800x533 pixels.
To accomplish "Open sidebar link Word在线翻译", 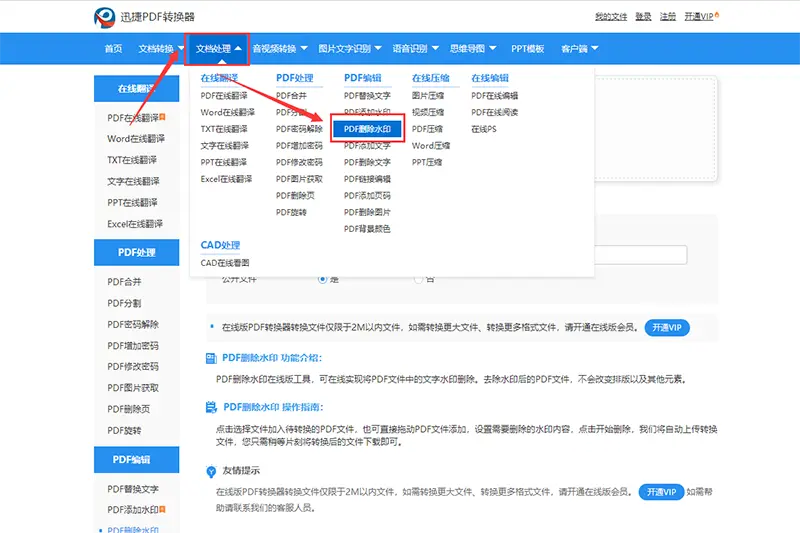I will (x=136, y=138).
